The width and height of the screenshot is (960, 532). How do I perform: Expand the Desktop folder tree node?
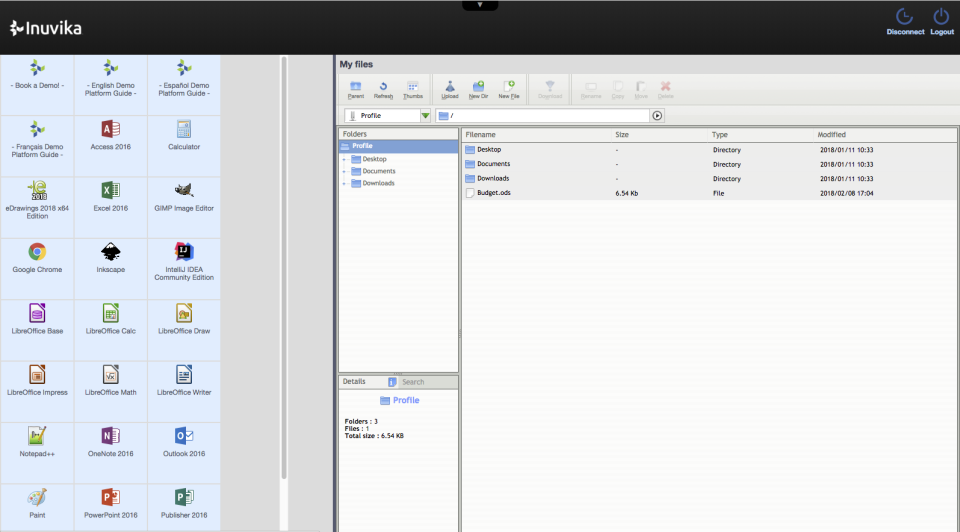(x=344, y=159)
